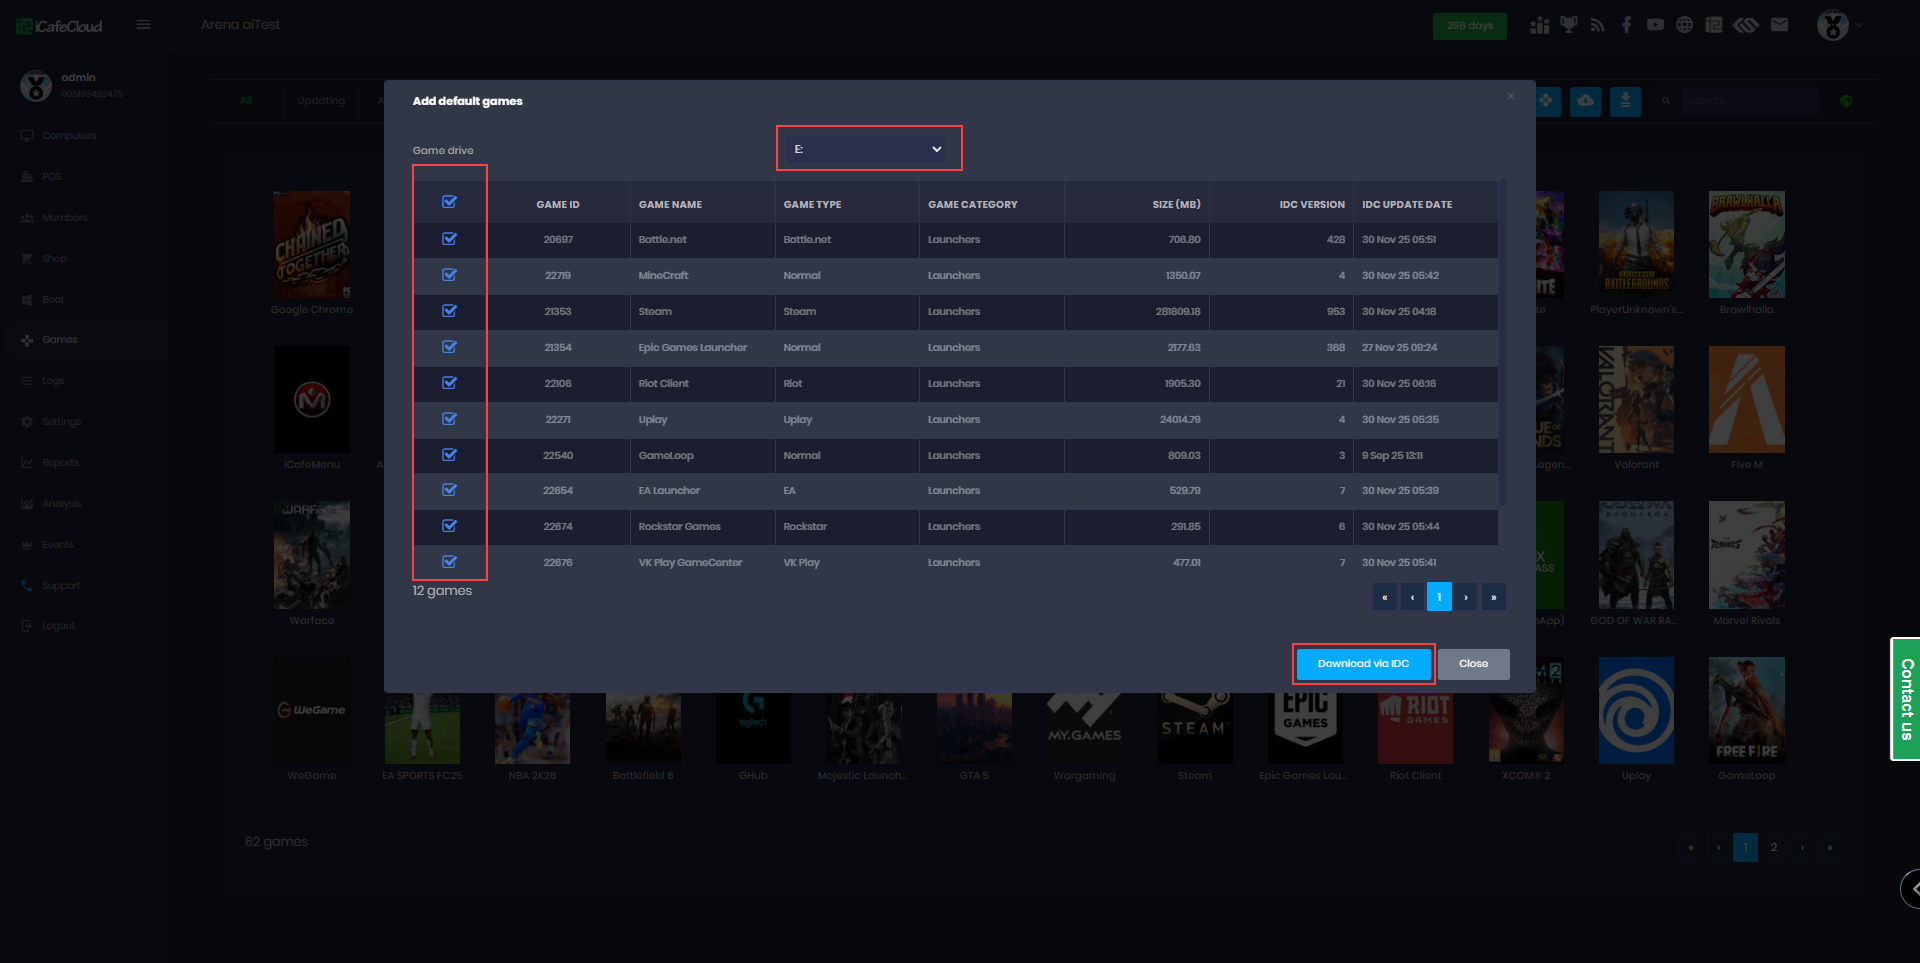Viewport: 1920px width, 963px height.
Task: Click the cloud download toolbar icon
Action: [x=1585, y=101]
